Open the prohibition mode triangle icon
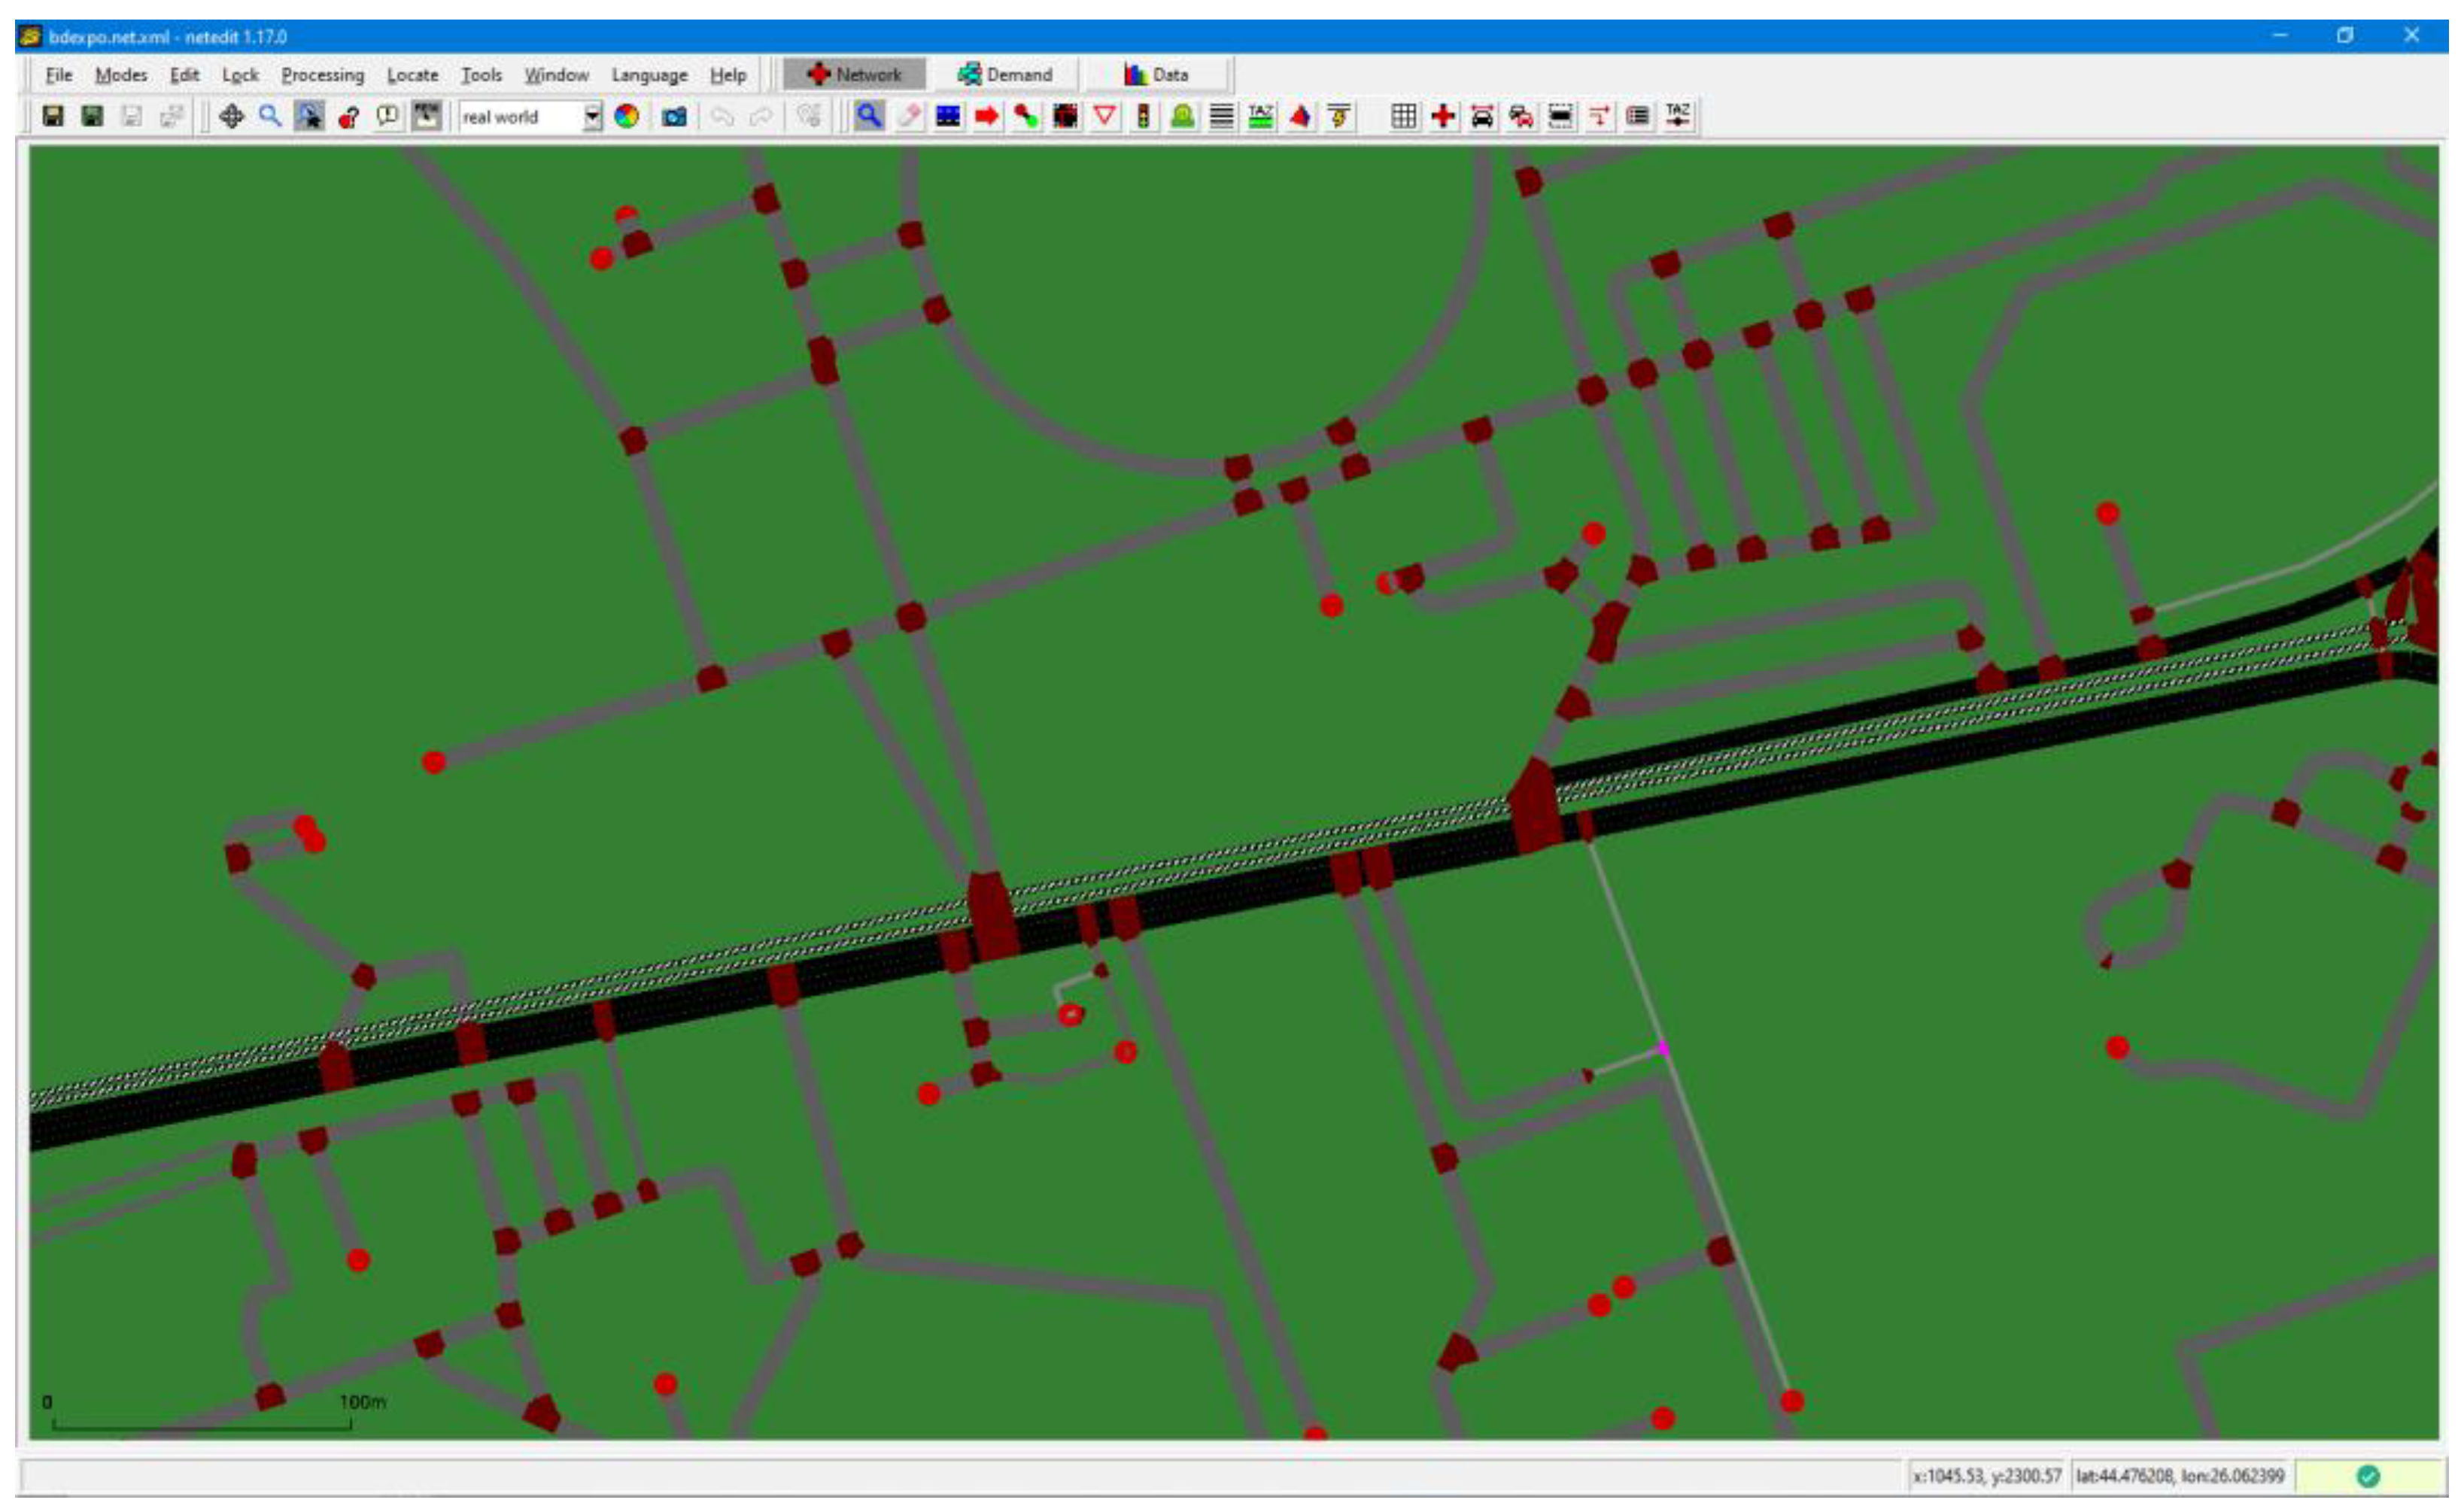2461x1512 pixels. tap(1104, 117)
